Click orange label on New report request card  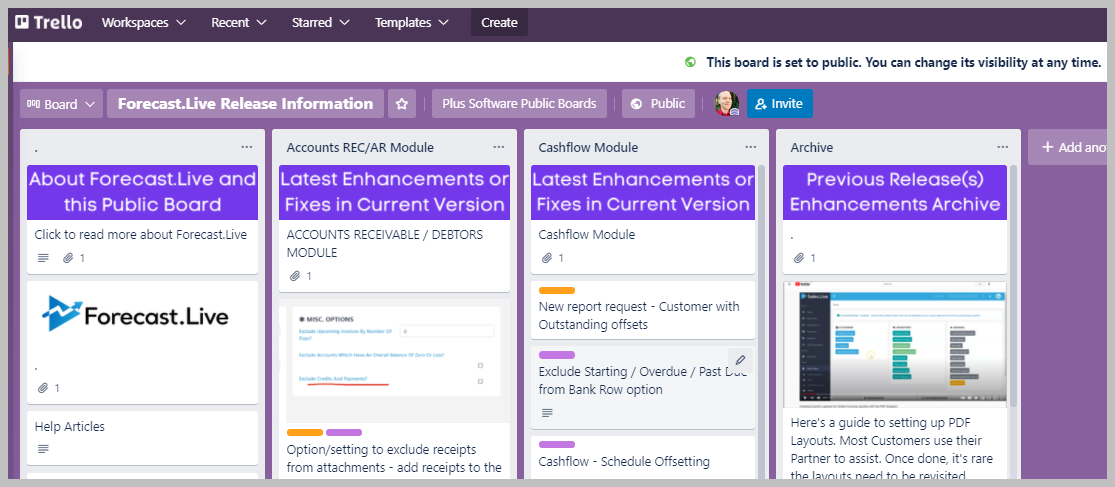click(557, 290)
